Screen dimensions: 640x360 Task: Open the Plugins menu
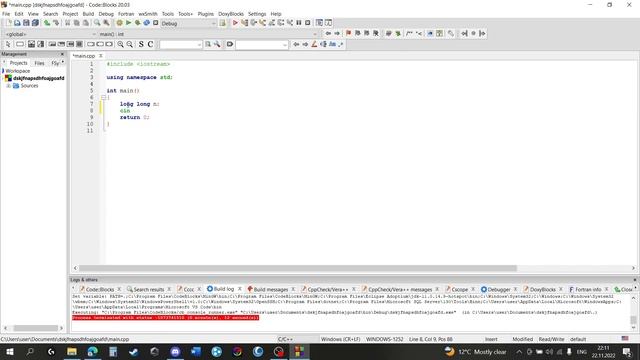[206, 14]
